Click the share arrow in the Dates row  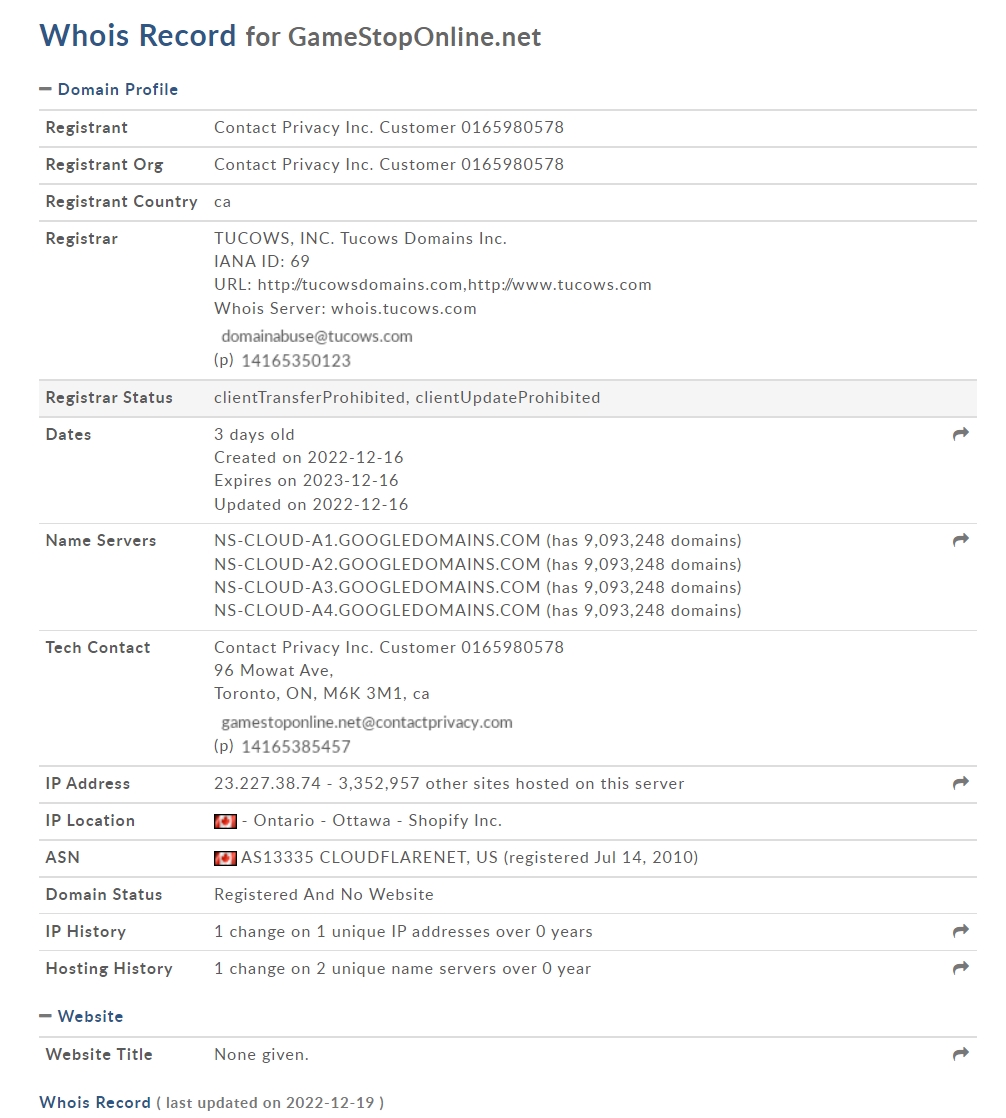pyautogui.click(x=960, y=434)
